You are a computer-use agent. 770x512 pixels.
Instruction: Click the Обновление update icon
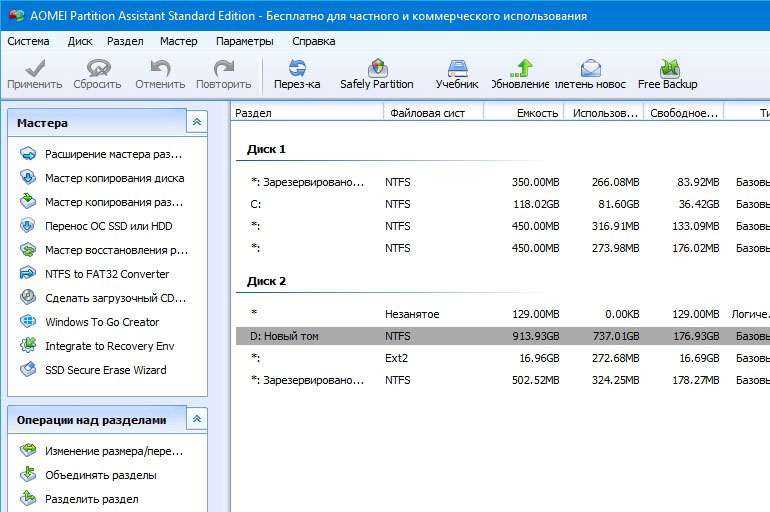point(521,68)
